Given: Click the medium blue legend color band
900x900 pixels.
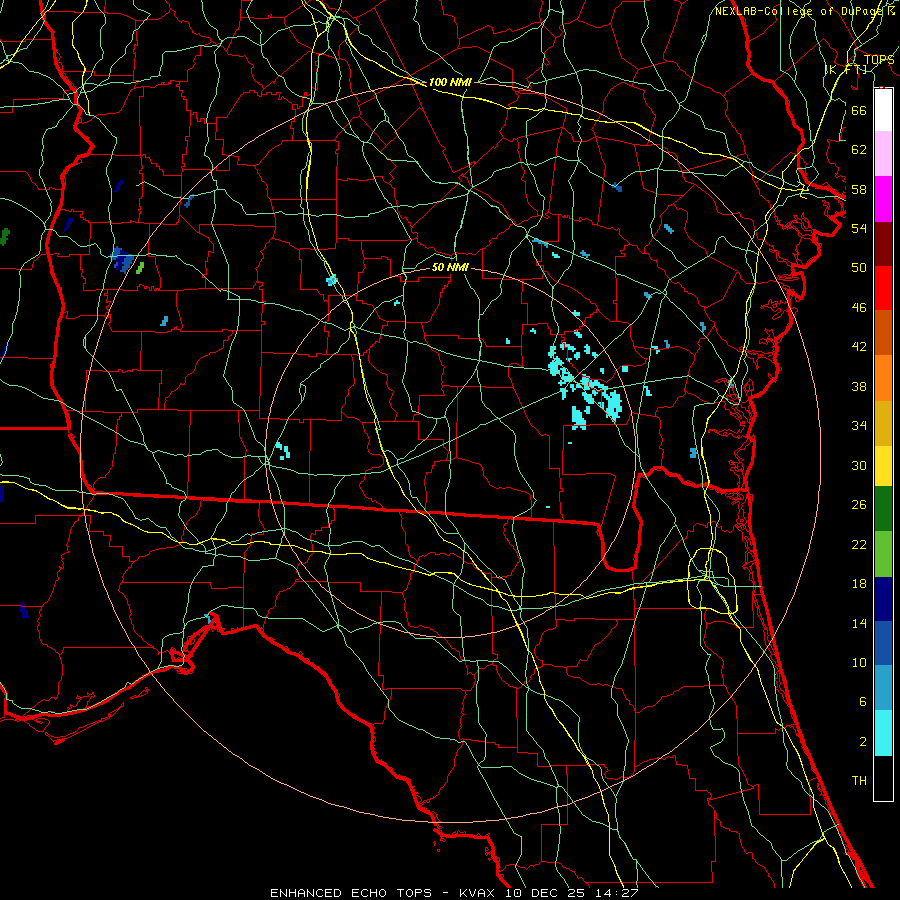Looking at the screenshot, I should (x=883, y=643).
